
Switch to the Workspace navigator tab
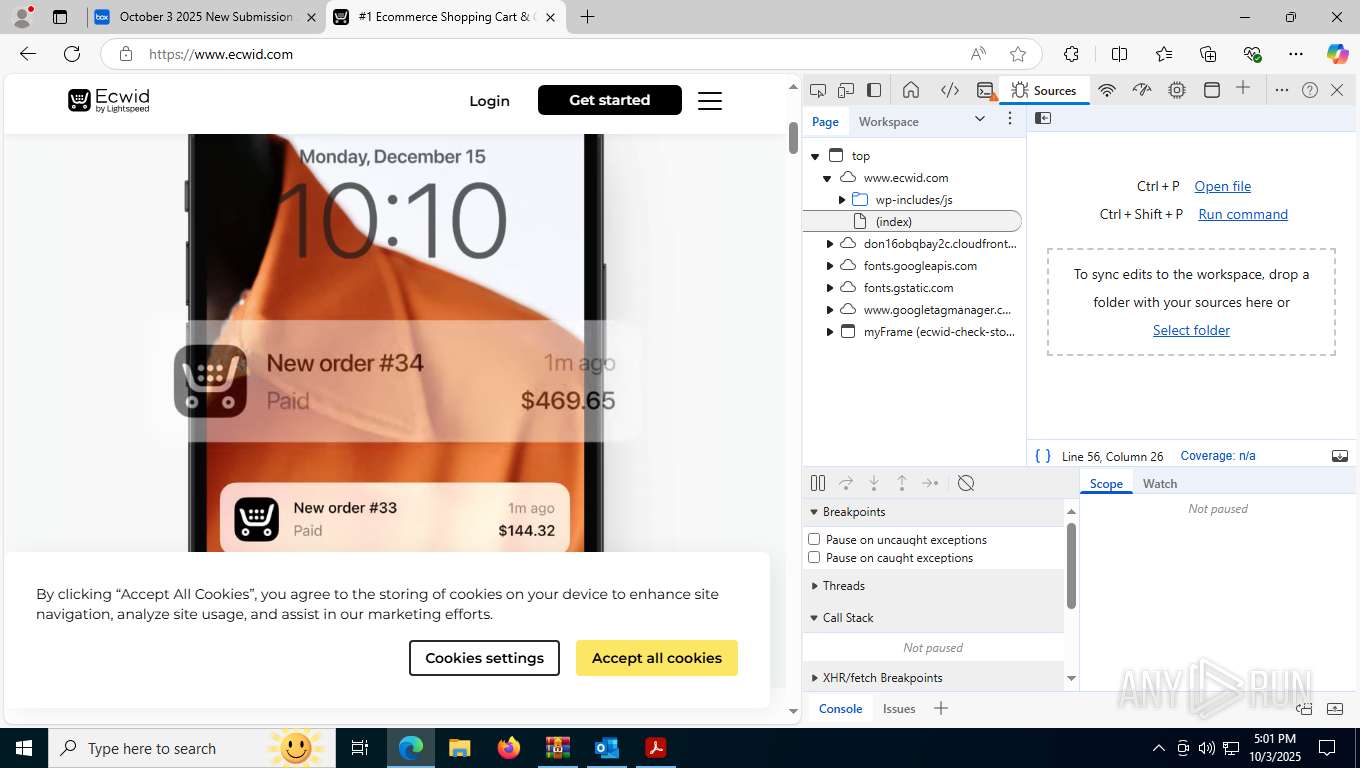(888, 121)
